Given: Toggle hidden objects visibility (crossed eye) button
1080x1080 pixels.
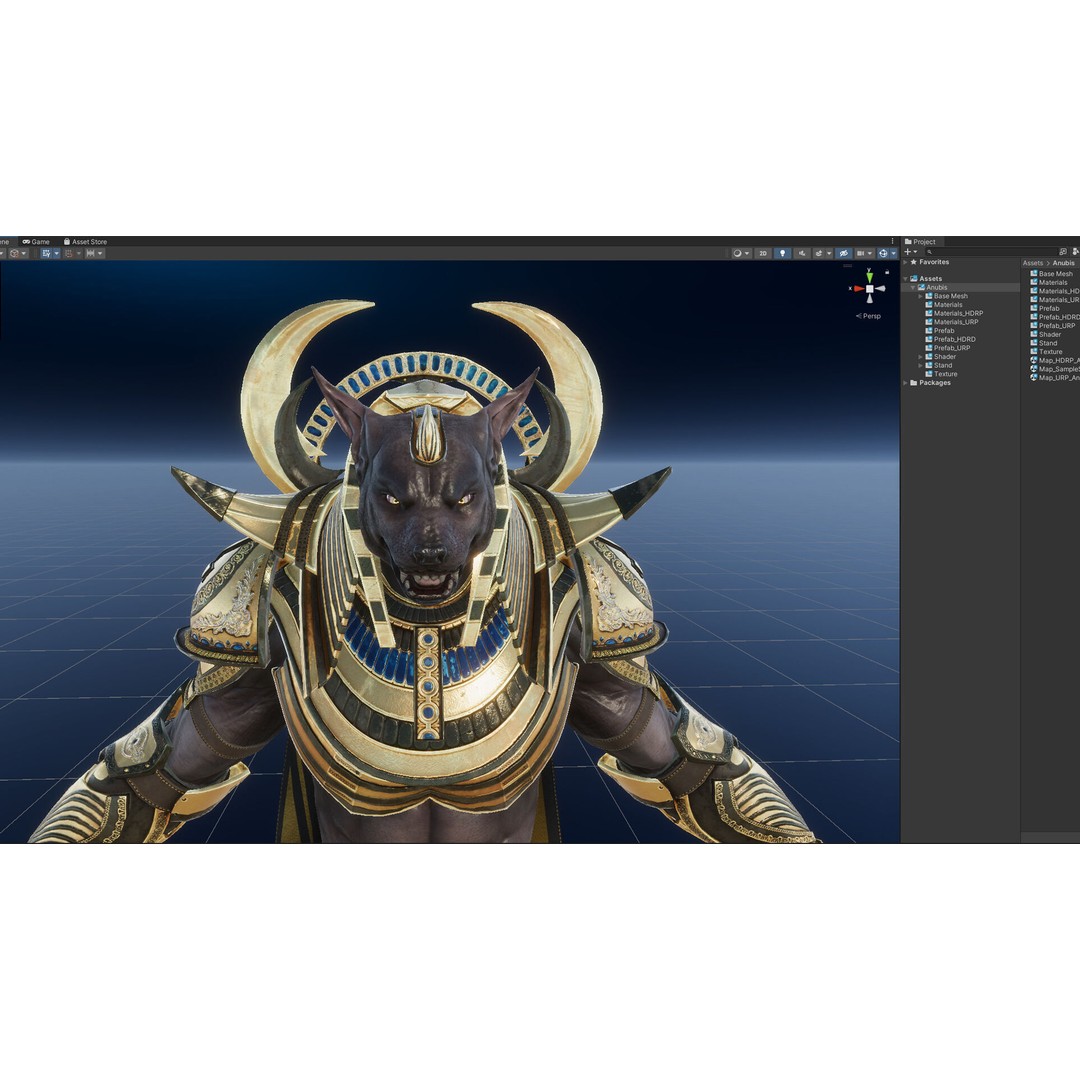Looking at the screenshot, I should [x=844, y=253].
